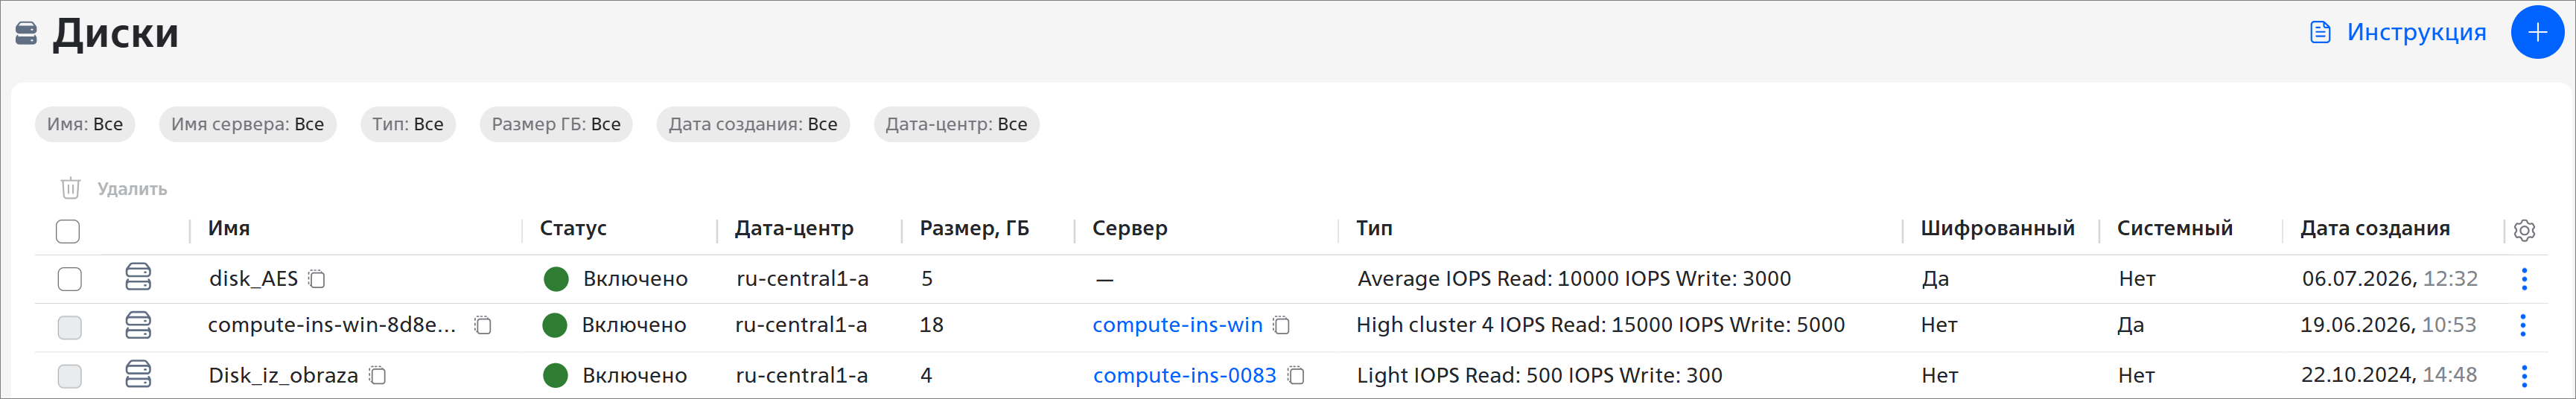Open actions menu for Disk_iz_obraza row
Viewport: 2576px width, 399px height.
(2524, 376)
